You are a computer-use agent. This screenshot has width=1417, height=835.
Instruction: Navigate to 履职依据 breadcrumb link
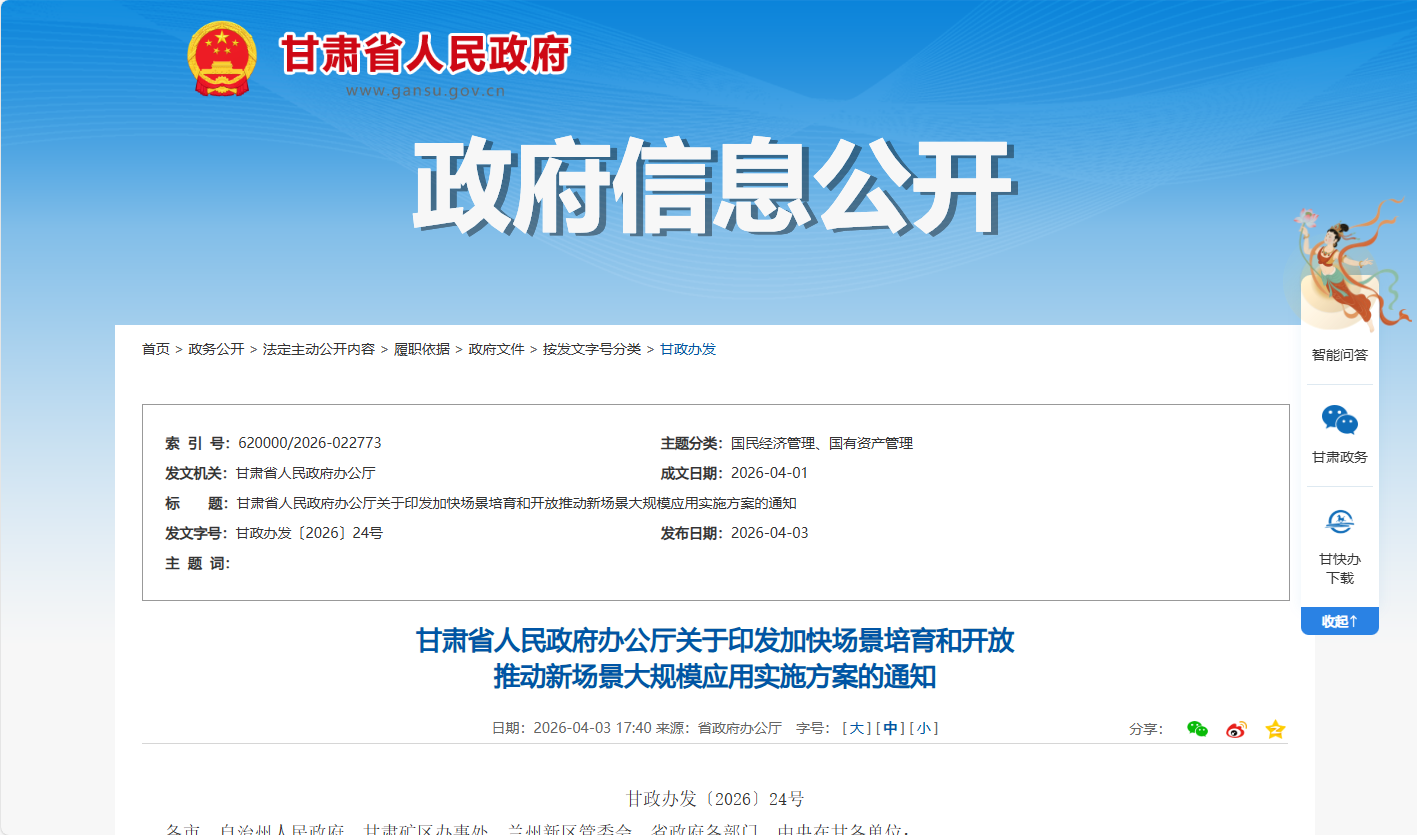[421, 349]
